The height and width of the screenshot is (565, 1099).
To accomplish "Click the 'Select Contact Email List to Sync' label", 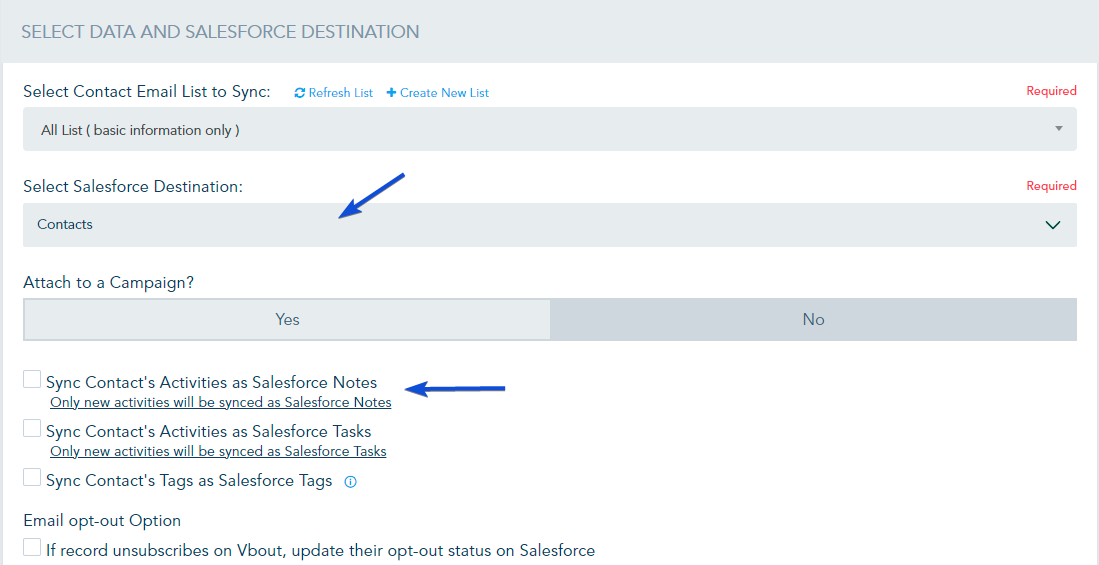I will tap(147, 92).
